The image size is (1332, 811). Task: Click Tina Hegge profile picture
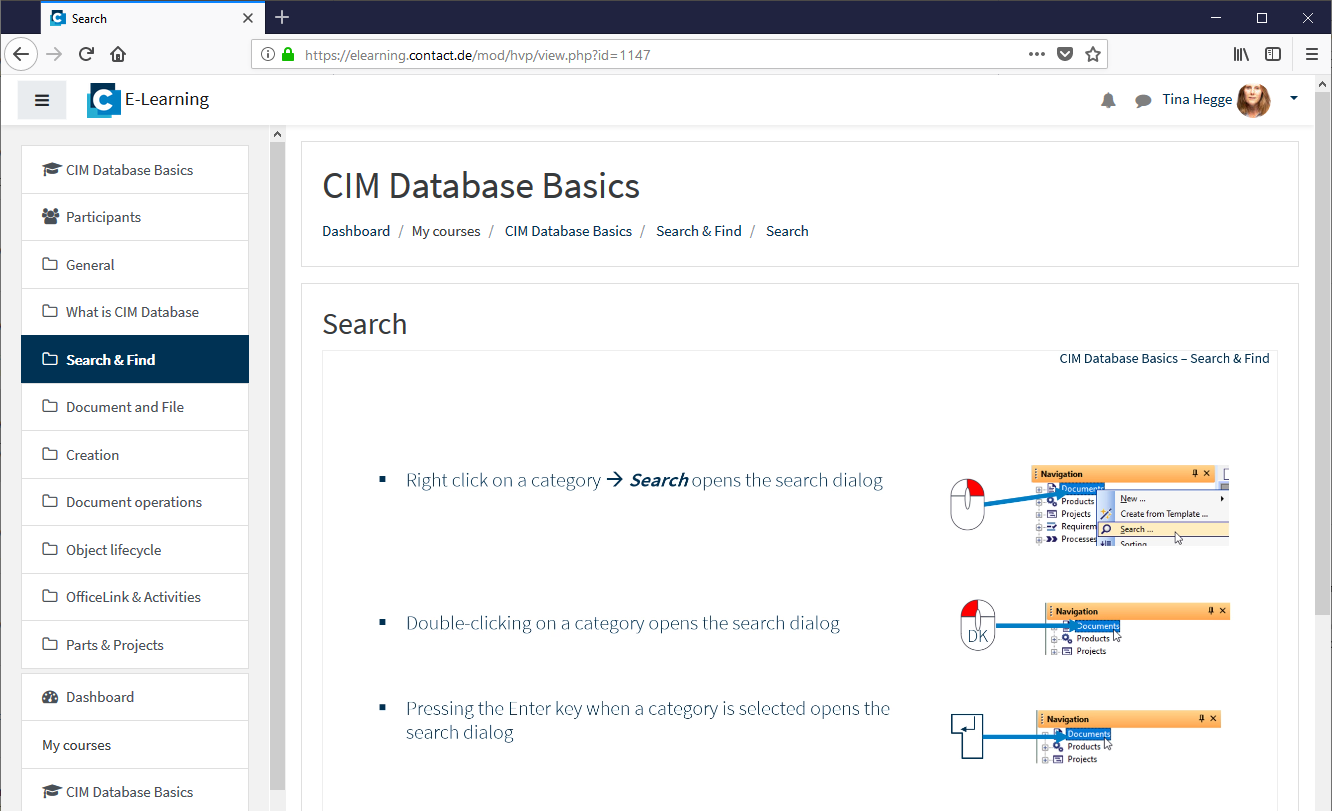(x=1254, y=100)
